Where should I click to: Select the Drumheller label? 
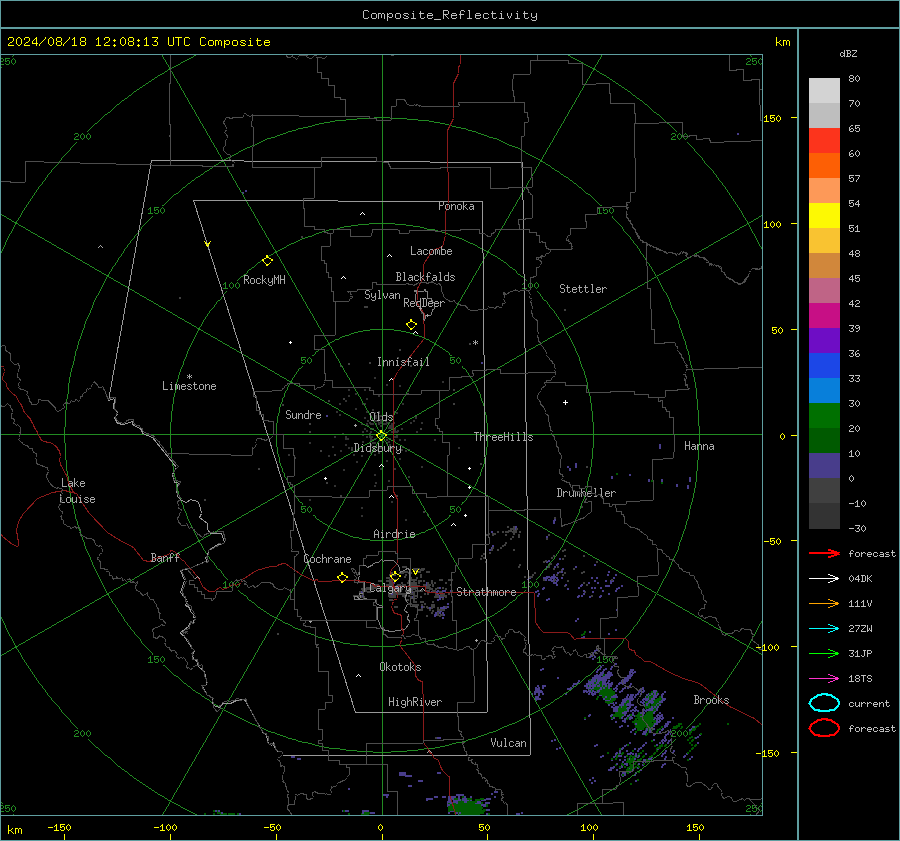(x=586, y=493)
